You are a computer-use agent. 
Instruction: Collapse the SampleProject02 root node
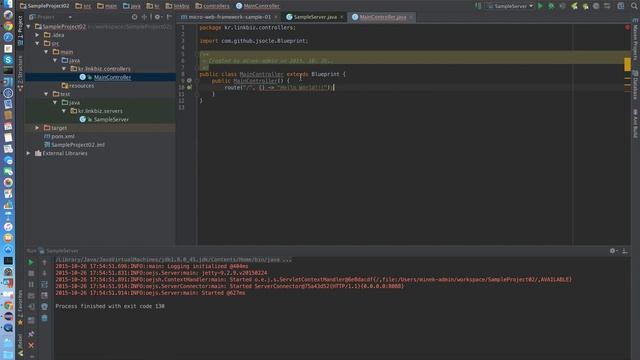(x=29, y=27)
